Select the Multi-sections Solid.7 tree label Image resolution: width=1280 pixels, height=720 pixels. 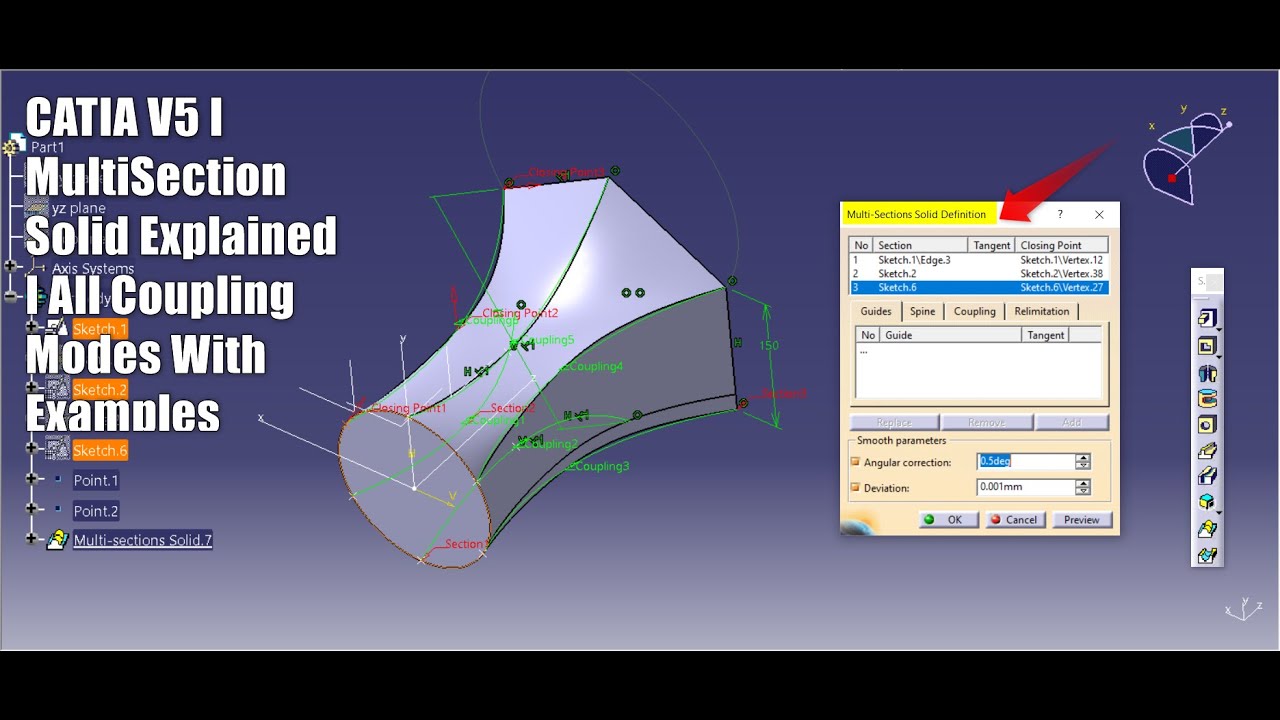[142, 540]
